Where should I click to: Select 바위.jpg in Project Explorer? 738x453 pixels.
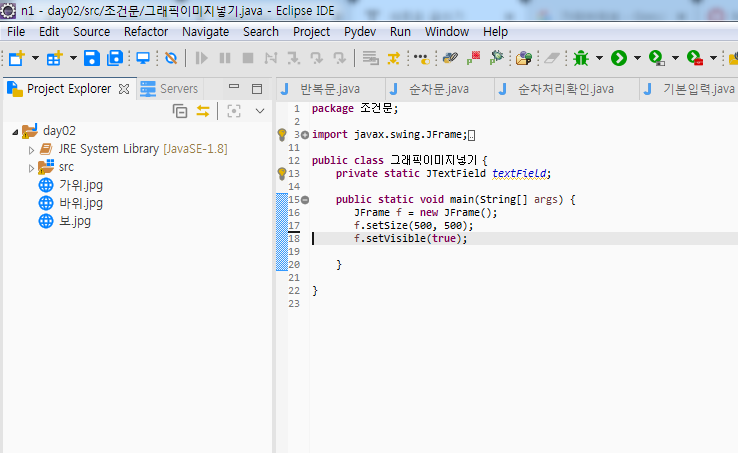point(71,203)
